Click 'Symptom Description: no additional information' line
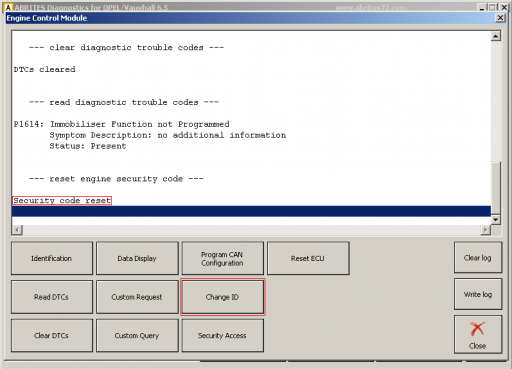Screen dimensions: 512x369 [x=168, y=135]
